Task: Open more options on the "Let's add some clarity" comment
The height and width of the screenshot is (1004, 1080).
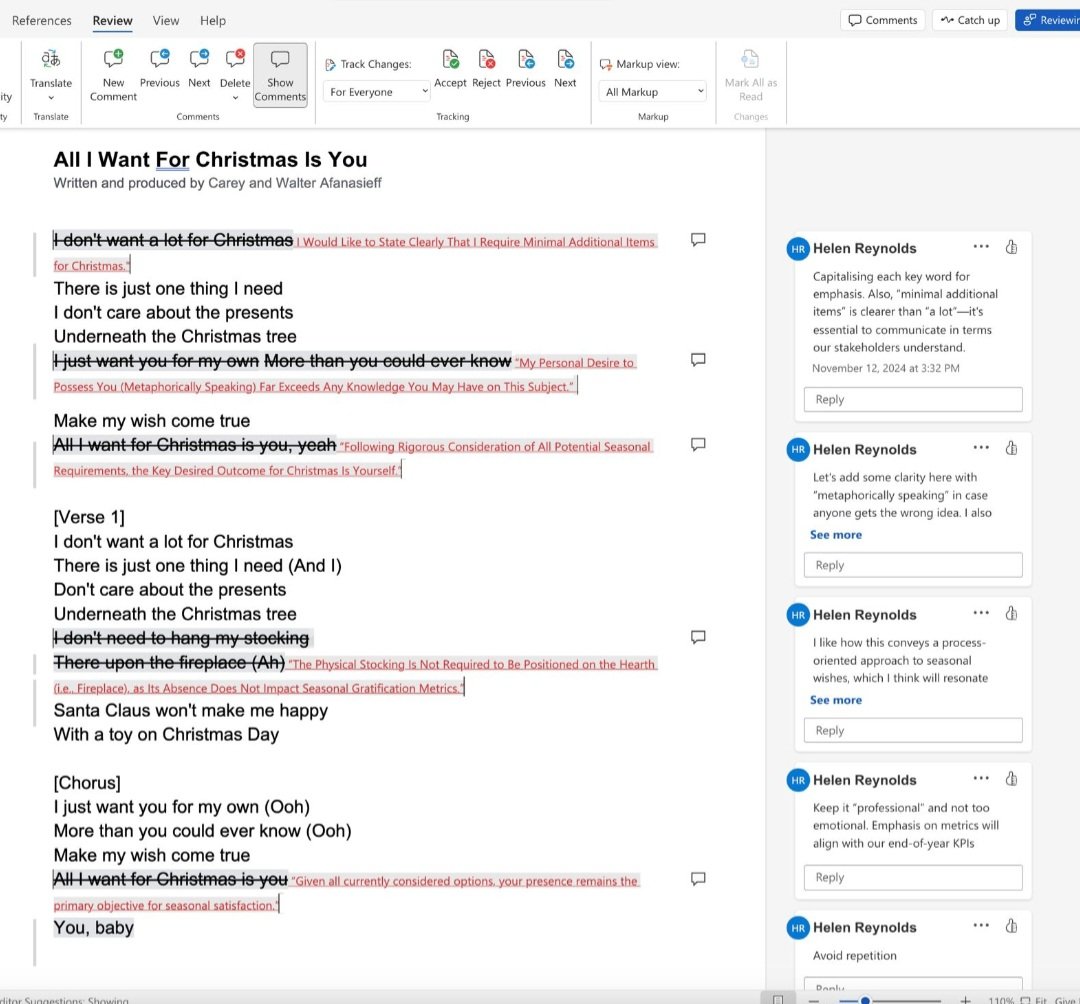Action: click(981, 448)
